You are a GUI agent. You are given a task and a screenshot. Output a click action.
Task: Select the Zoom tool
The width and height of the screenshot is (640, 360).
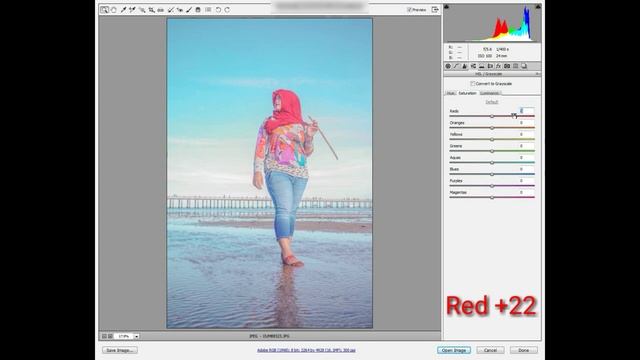[x=104, y=9]
